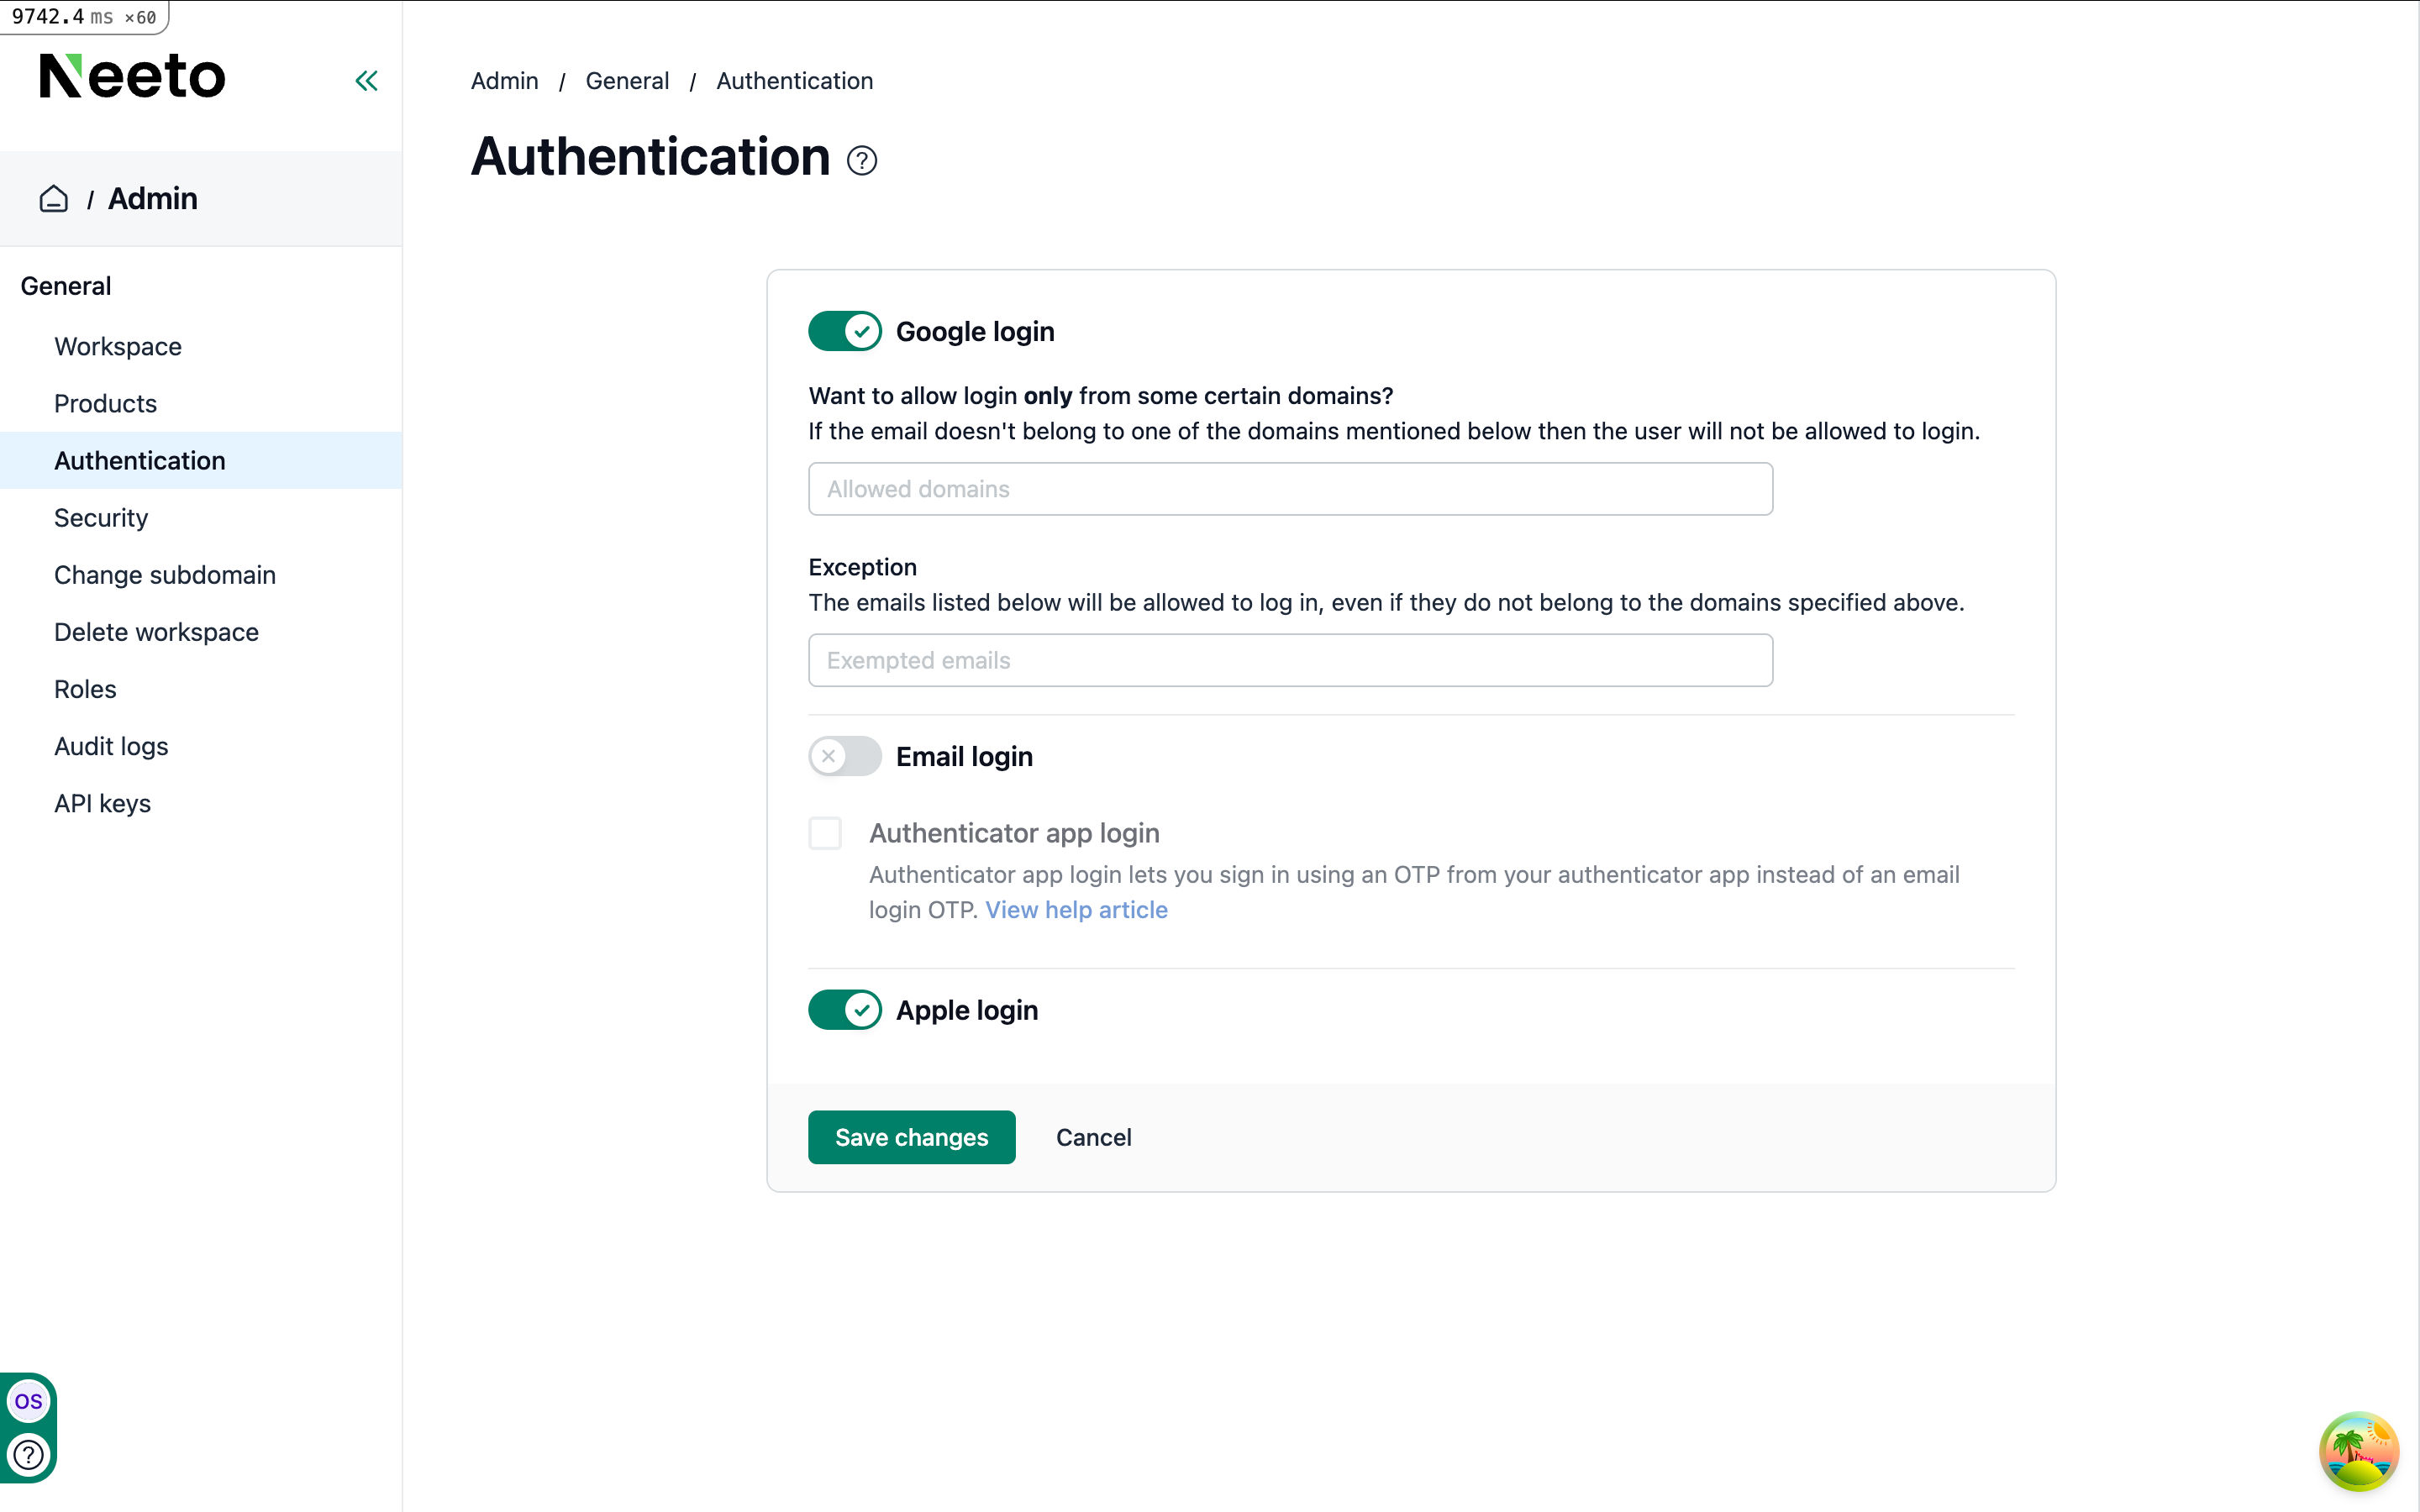Collapse the sidebar with double-chevron icon
Screen dimensions: 2420x1512
366,81
